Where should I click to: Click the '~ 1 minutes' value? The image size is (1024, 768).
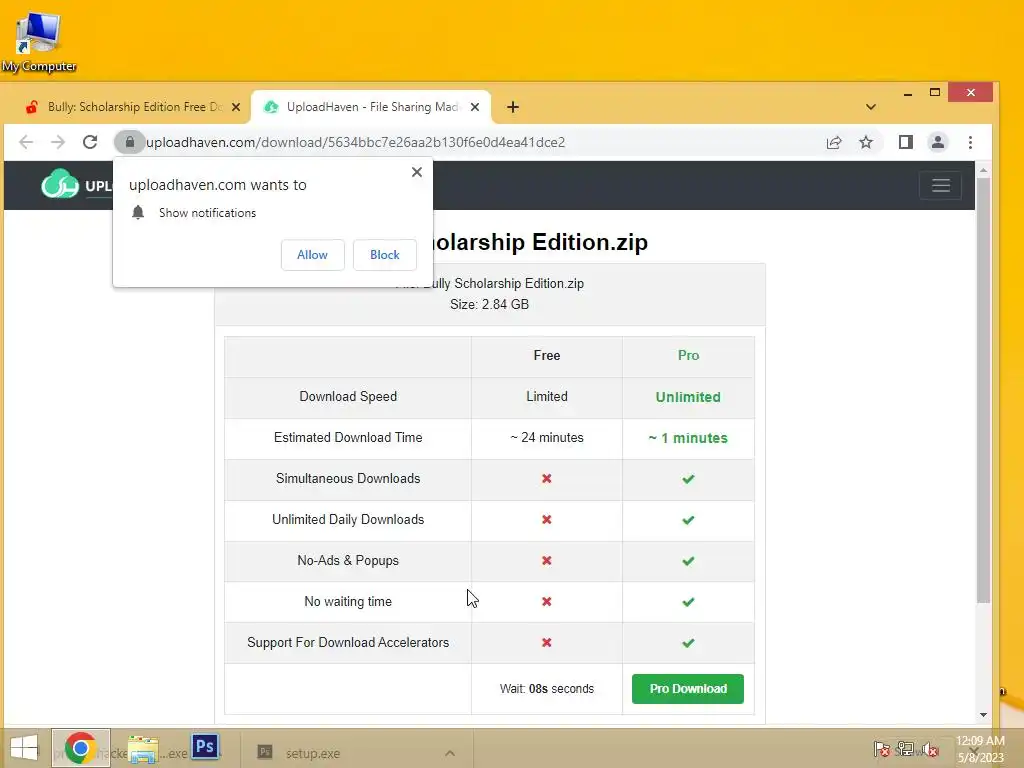click(x=688, y=438)
